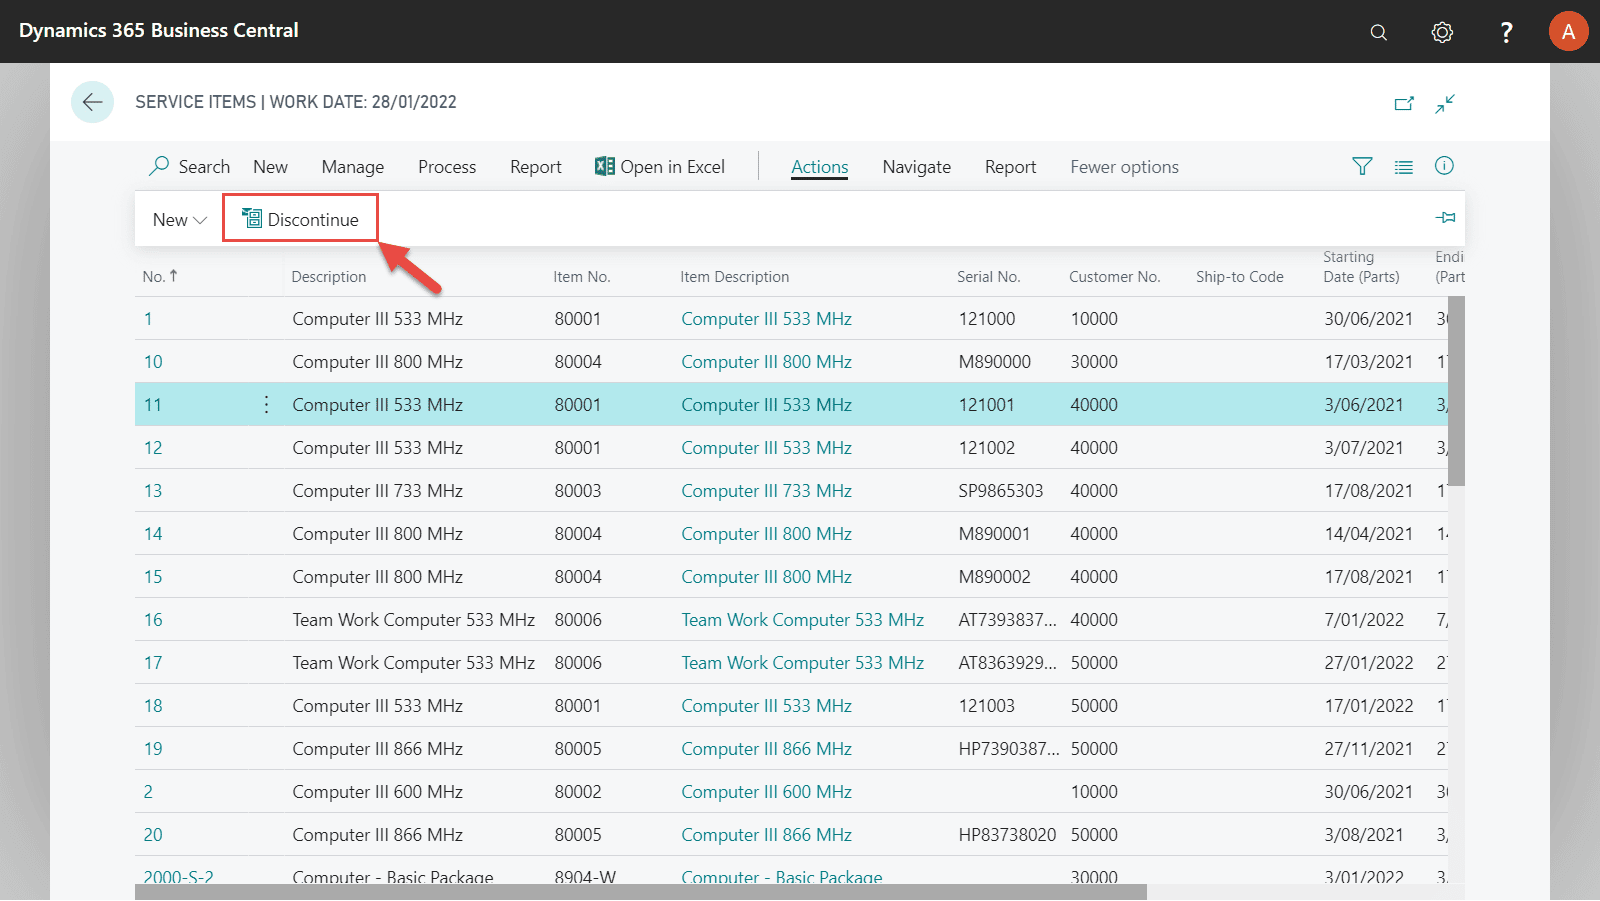Search the service items list
Viewport: 1600px width, 901px height.
pos(190,167)
